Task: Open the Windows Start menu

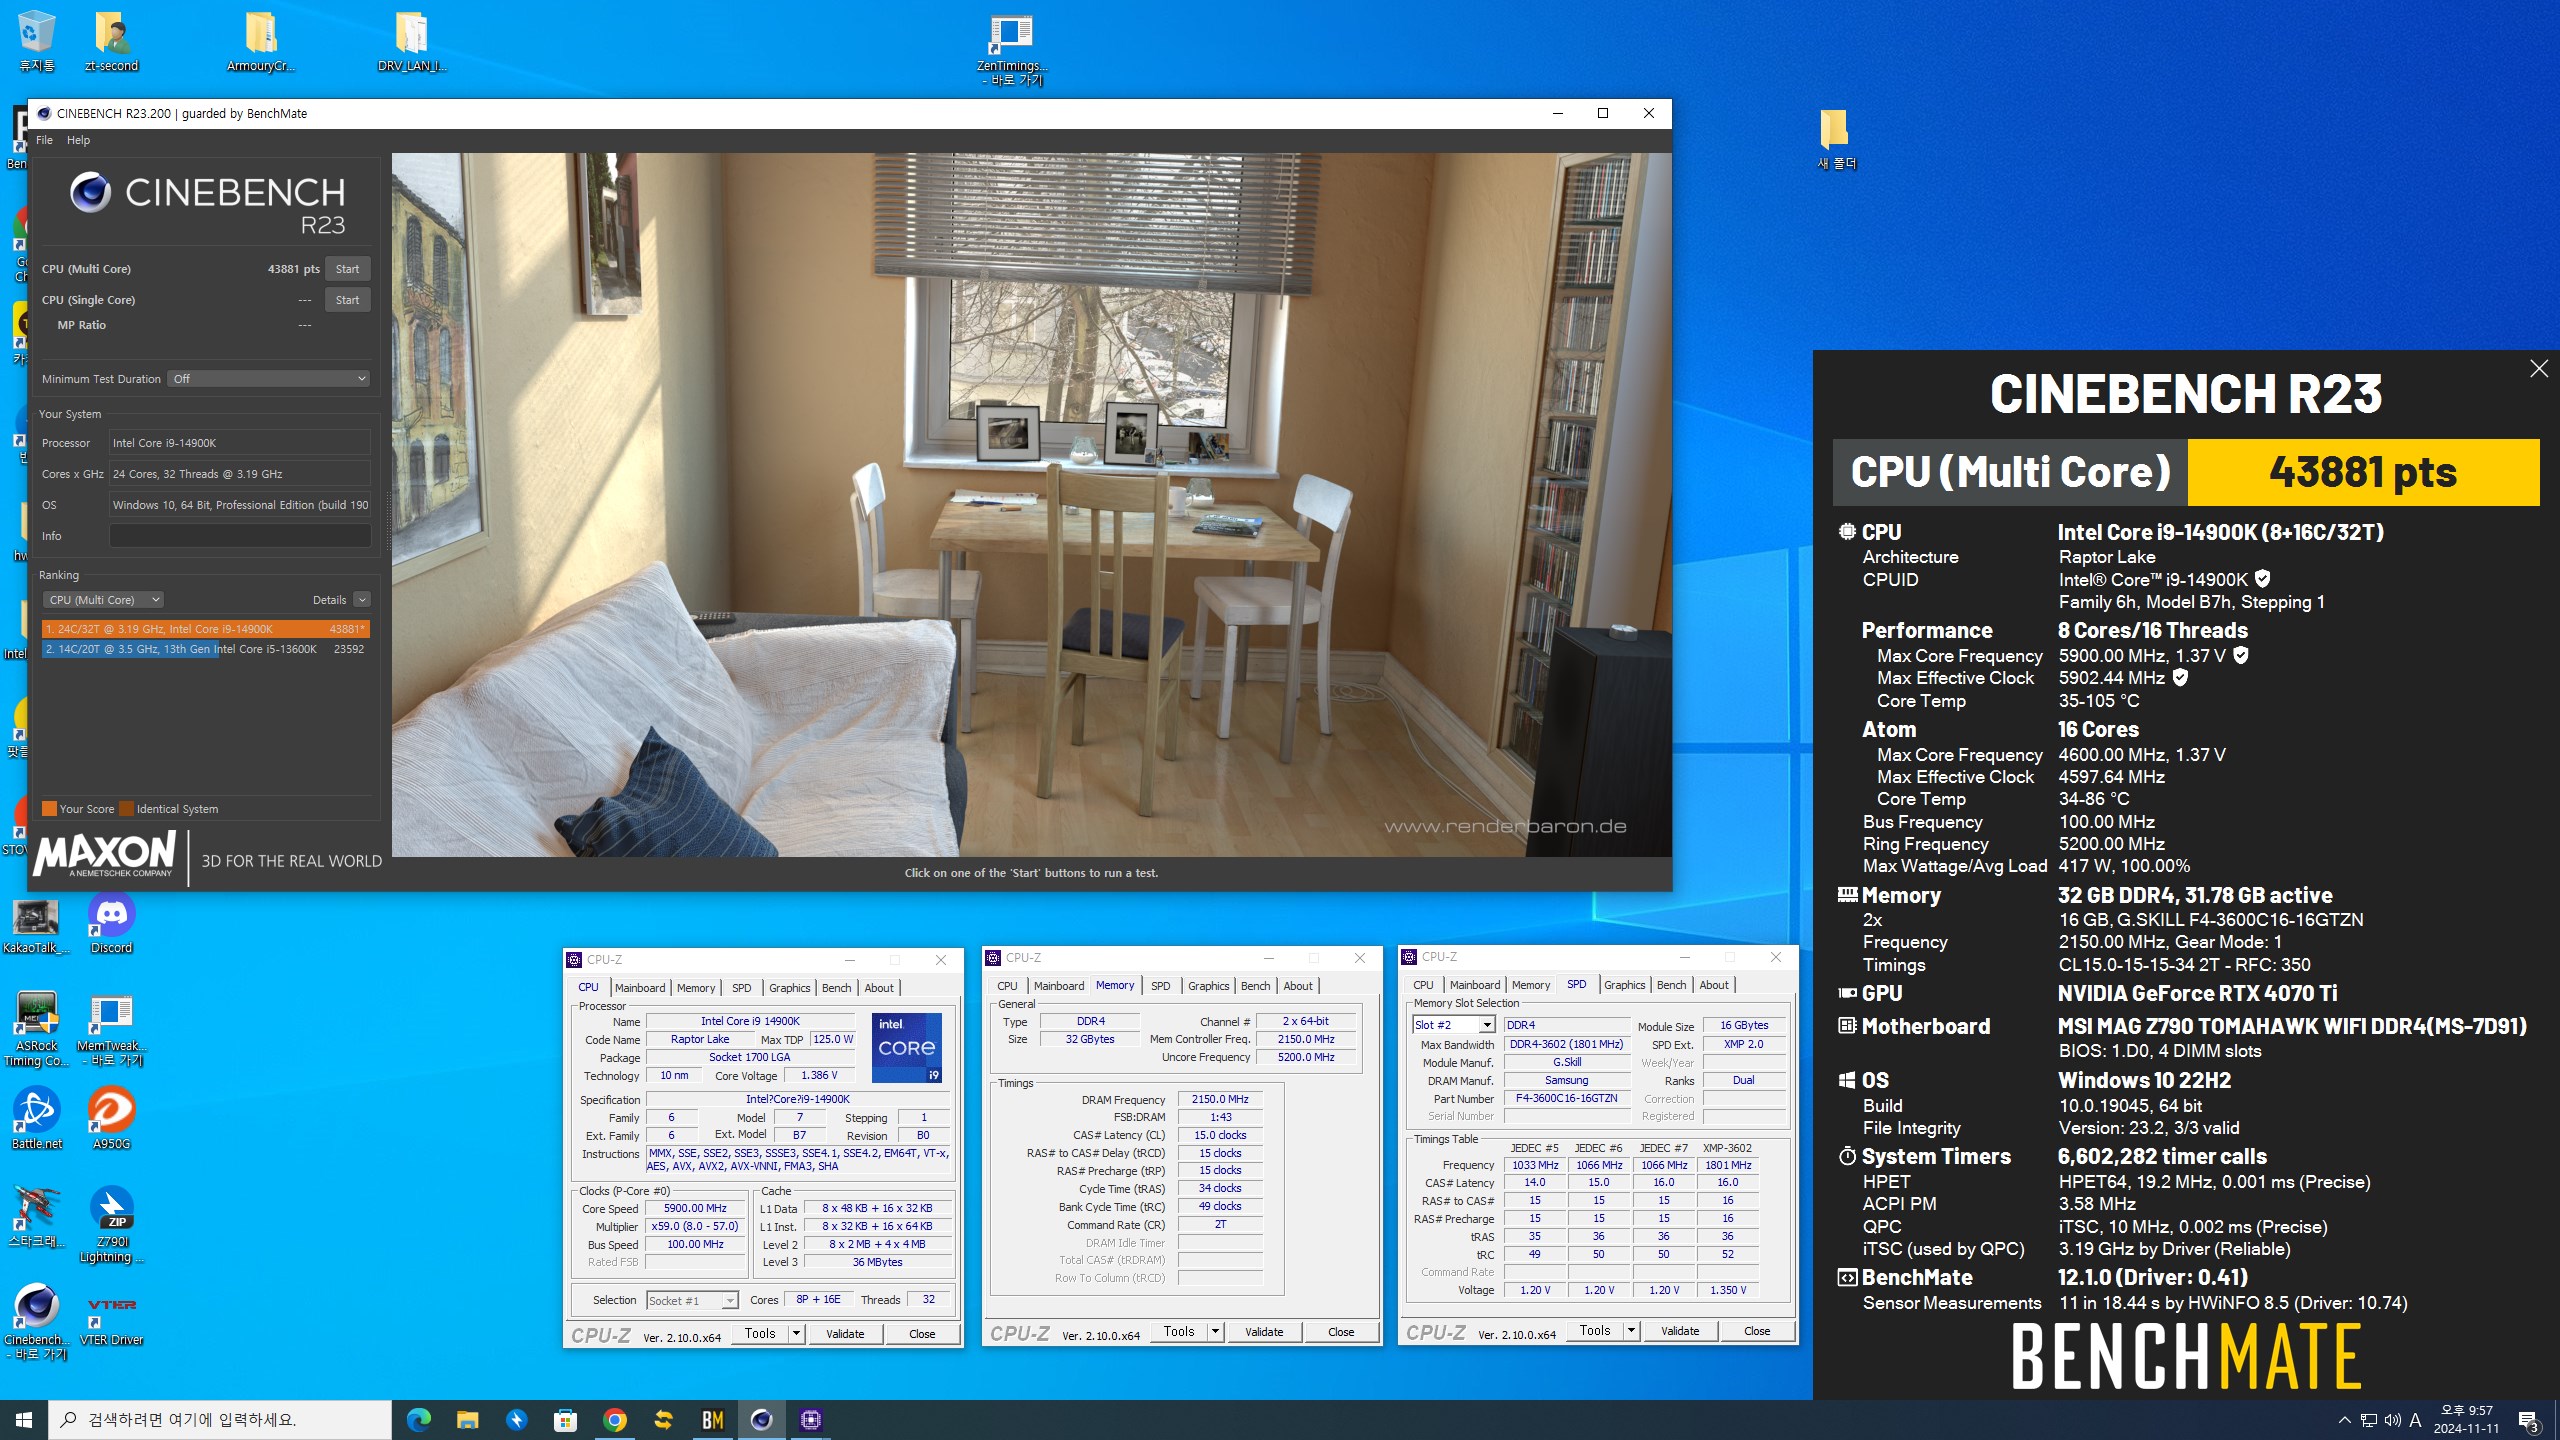Action: (x=24, y=1419)
